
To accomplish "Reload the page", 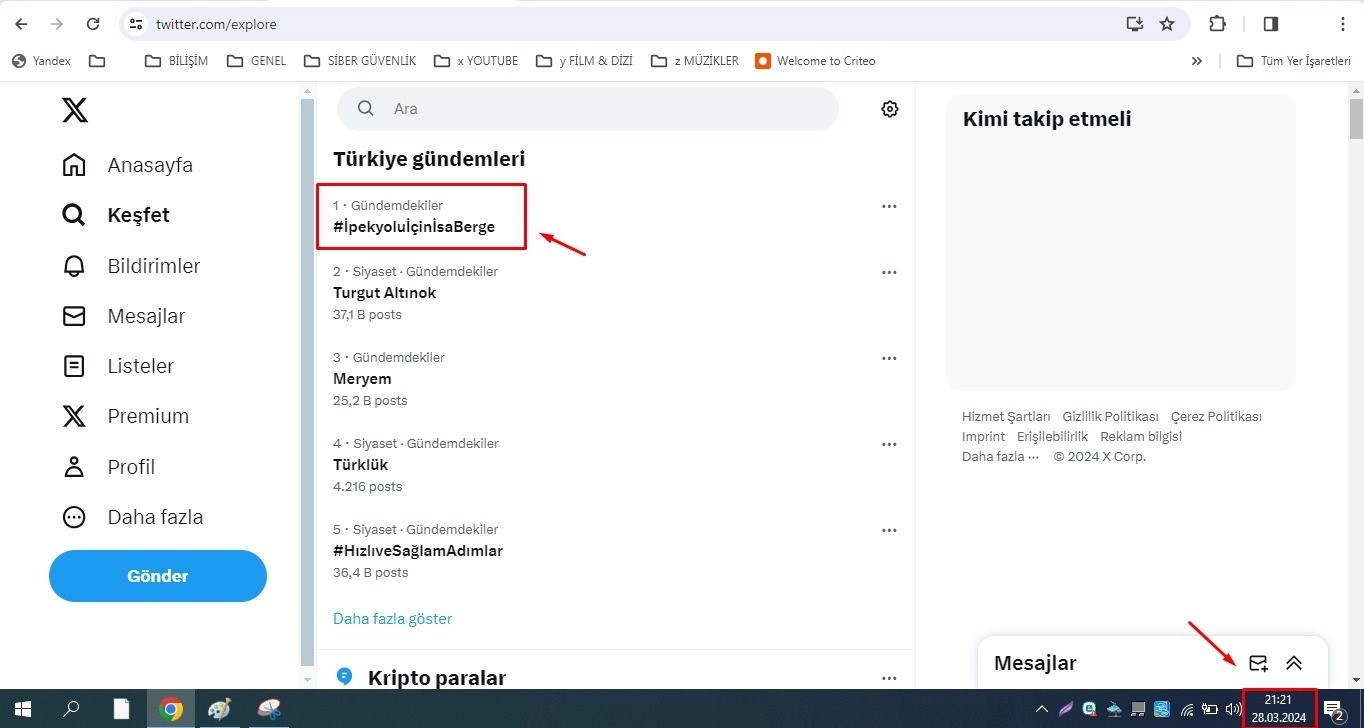I will coord(93,24).
